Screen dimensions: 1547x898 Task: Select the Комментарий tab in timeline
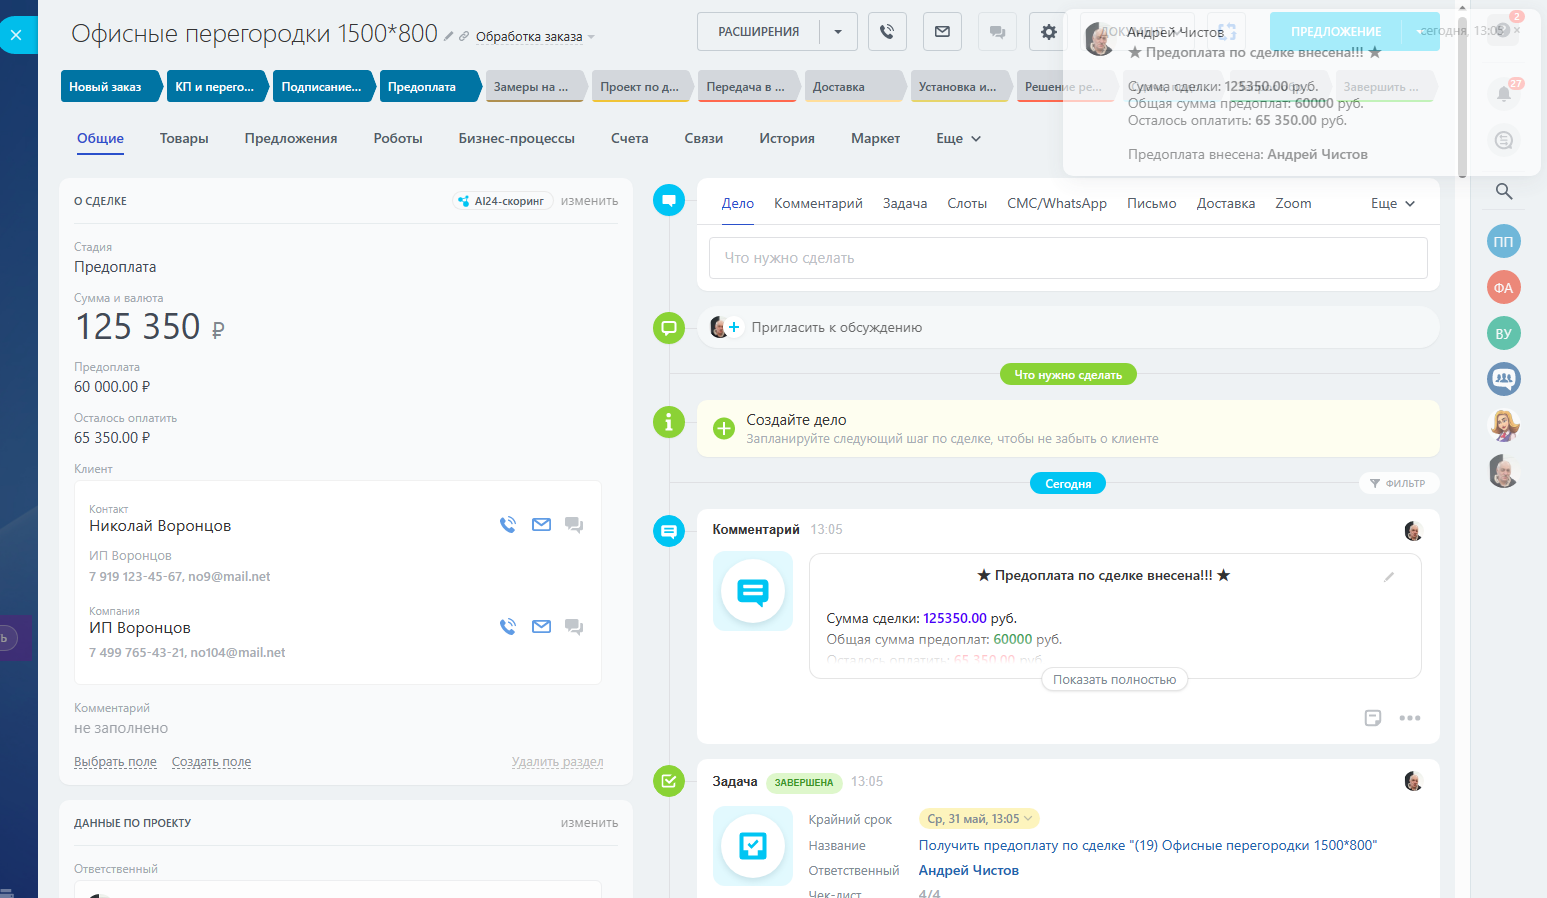point(818,204)
